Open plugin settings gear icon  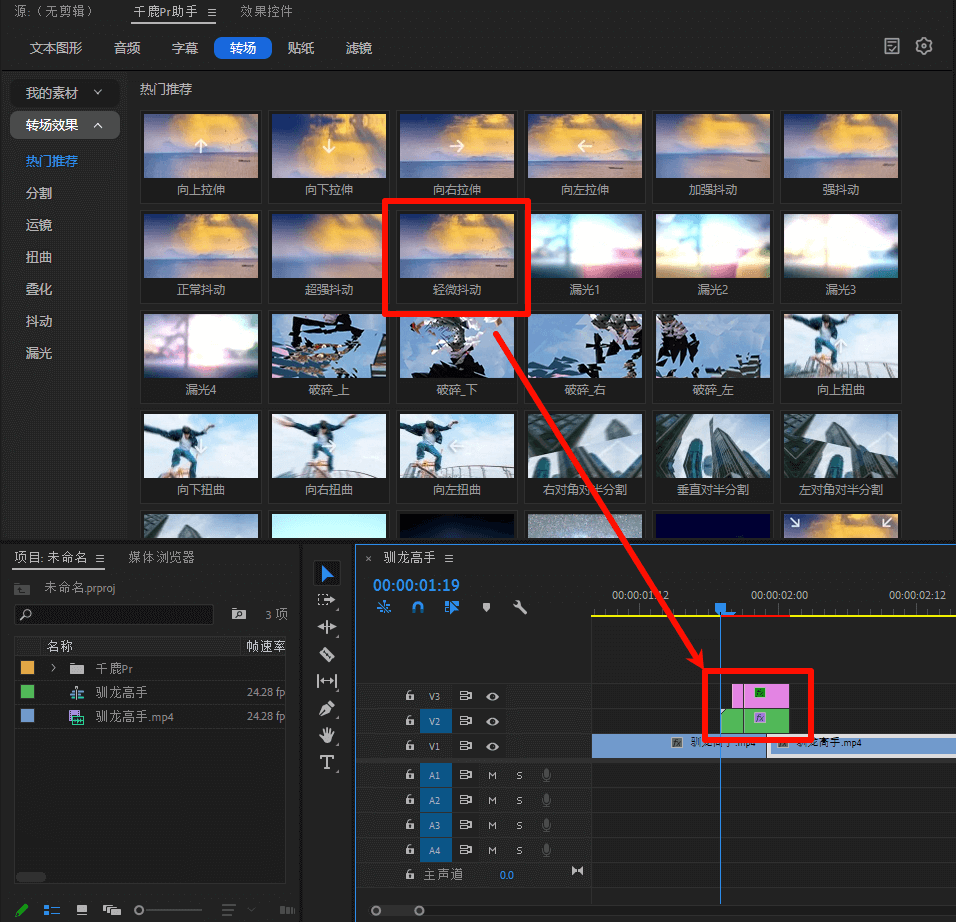tap(924, 47)
